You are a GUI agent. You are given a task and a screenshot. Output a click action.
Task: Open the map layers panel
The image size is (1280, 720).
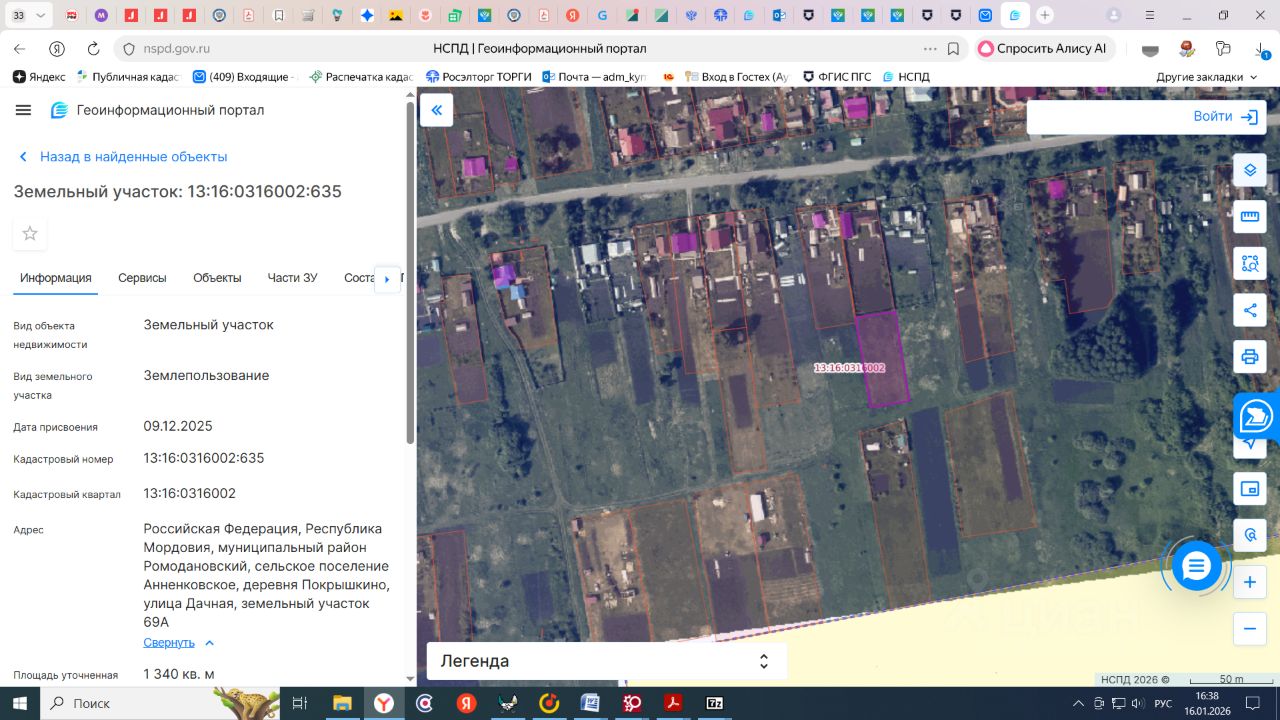click(x=1249, y=170)
